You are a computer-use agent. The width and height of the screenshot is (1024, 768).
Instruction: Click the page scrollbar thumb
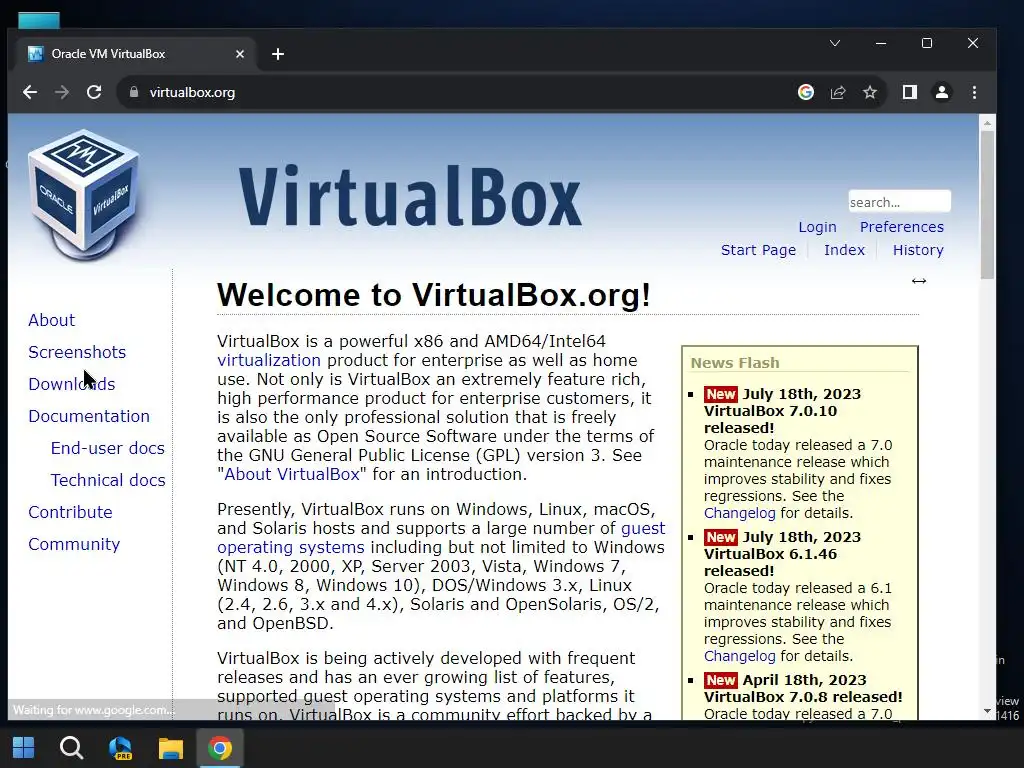pyautogui.click(x=987, y=204)
